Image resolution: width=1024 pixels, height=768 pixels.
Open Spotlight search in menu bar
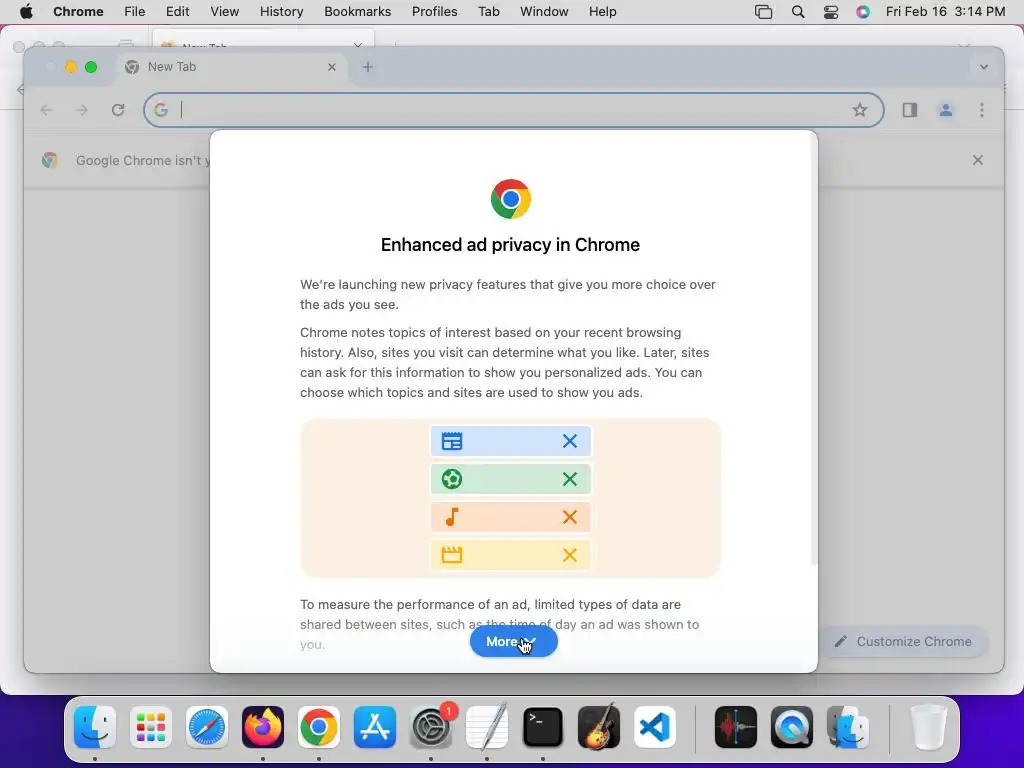pos(797,12)
